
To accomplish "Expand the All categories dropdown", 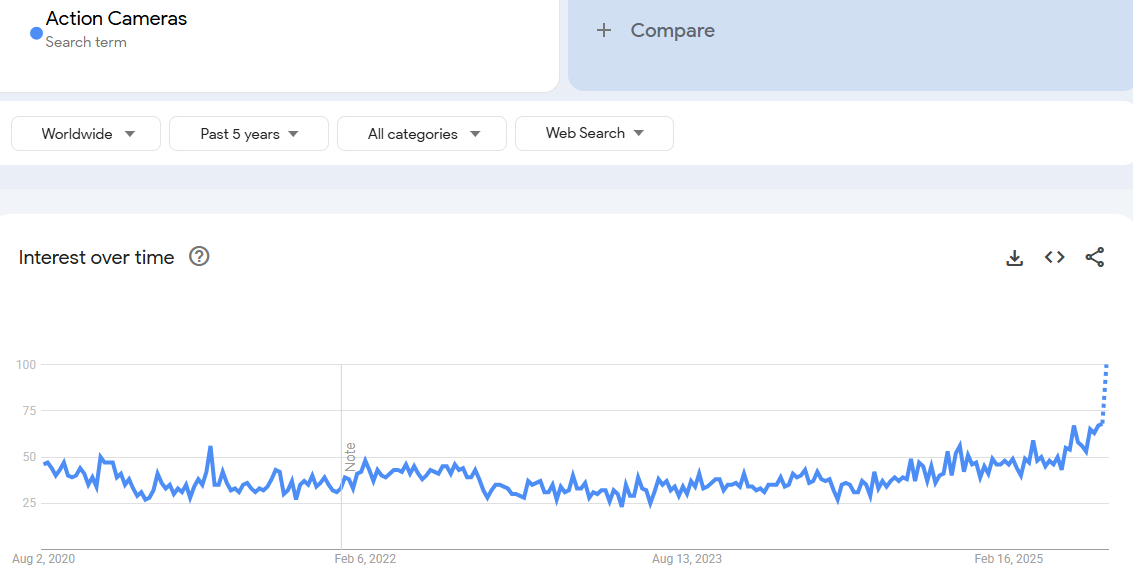I will tap(422, 134).
